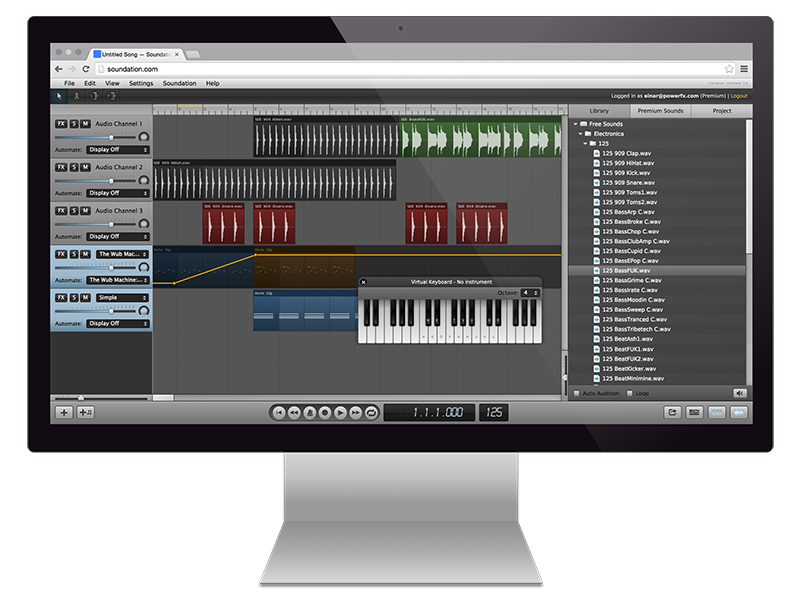
Task: Open FX for Audio Channel 1
Action: [61, 124]
